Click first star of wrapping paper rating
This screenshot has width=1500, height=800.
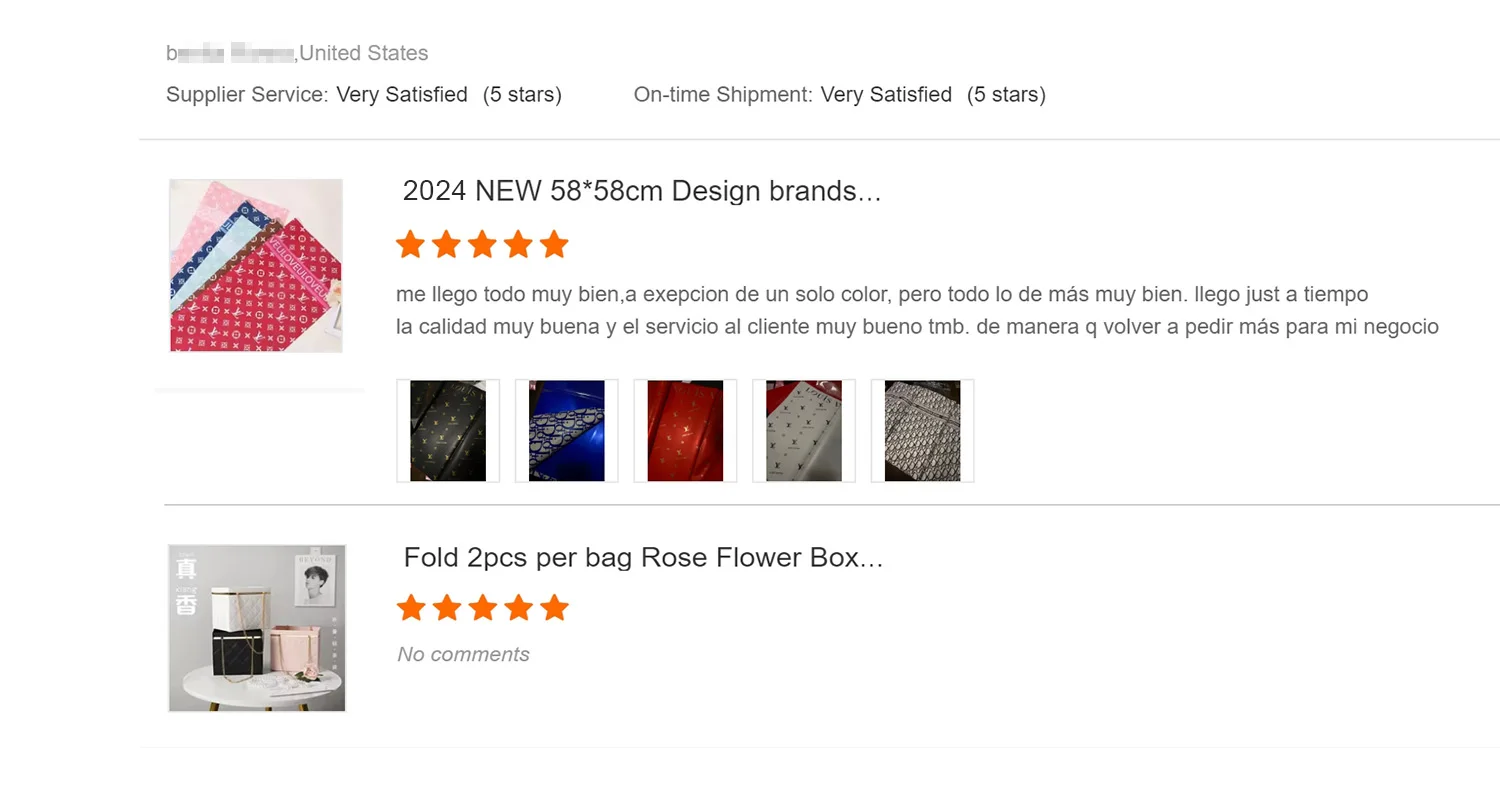coord(411,244)
